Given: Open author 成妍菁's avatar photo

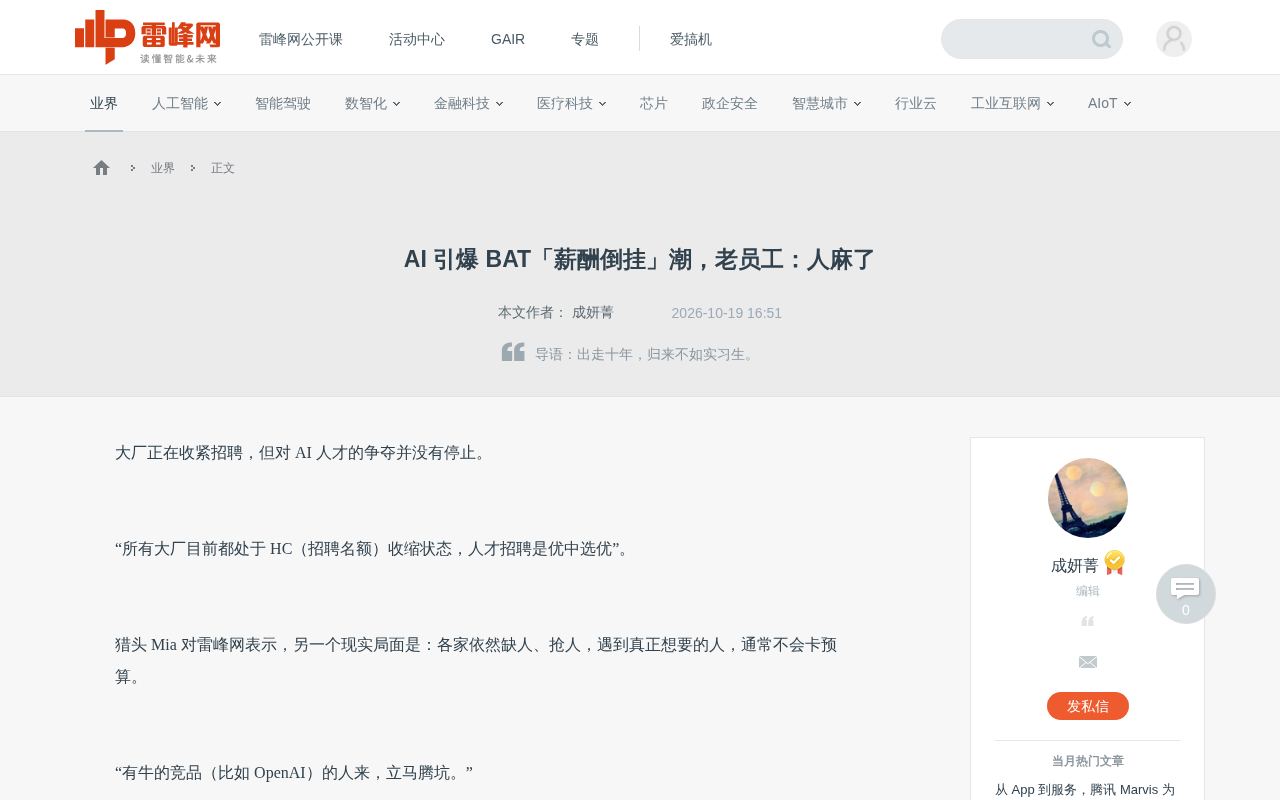Looking at the screenshot, I should coord(1088,498).
